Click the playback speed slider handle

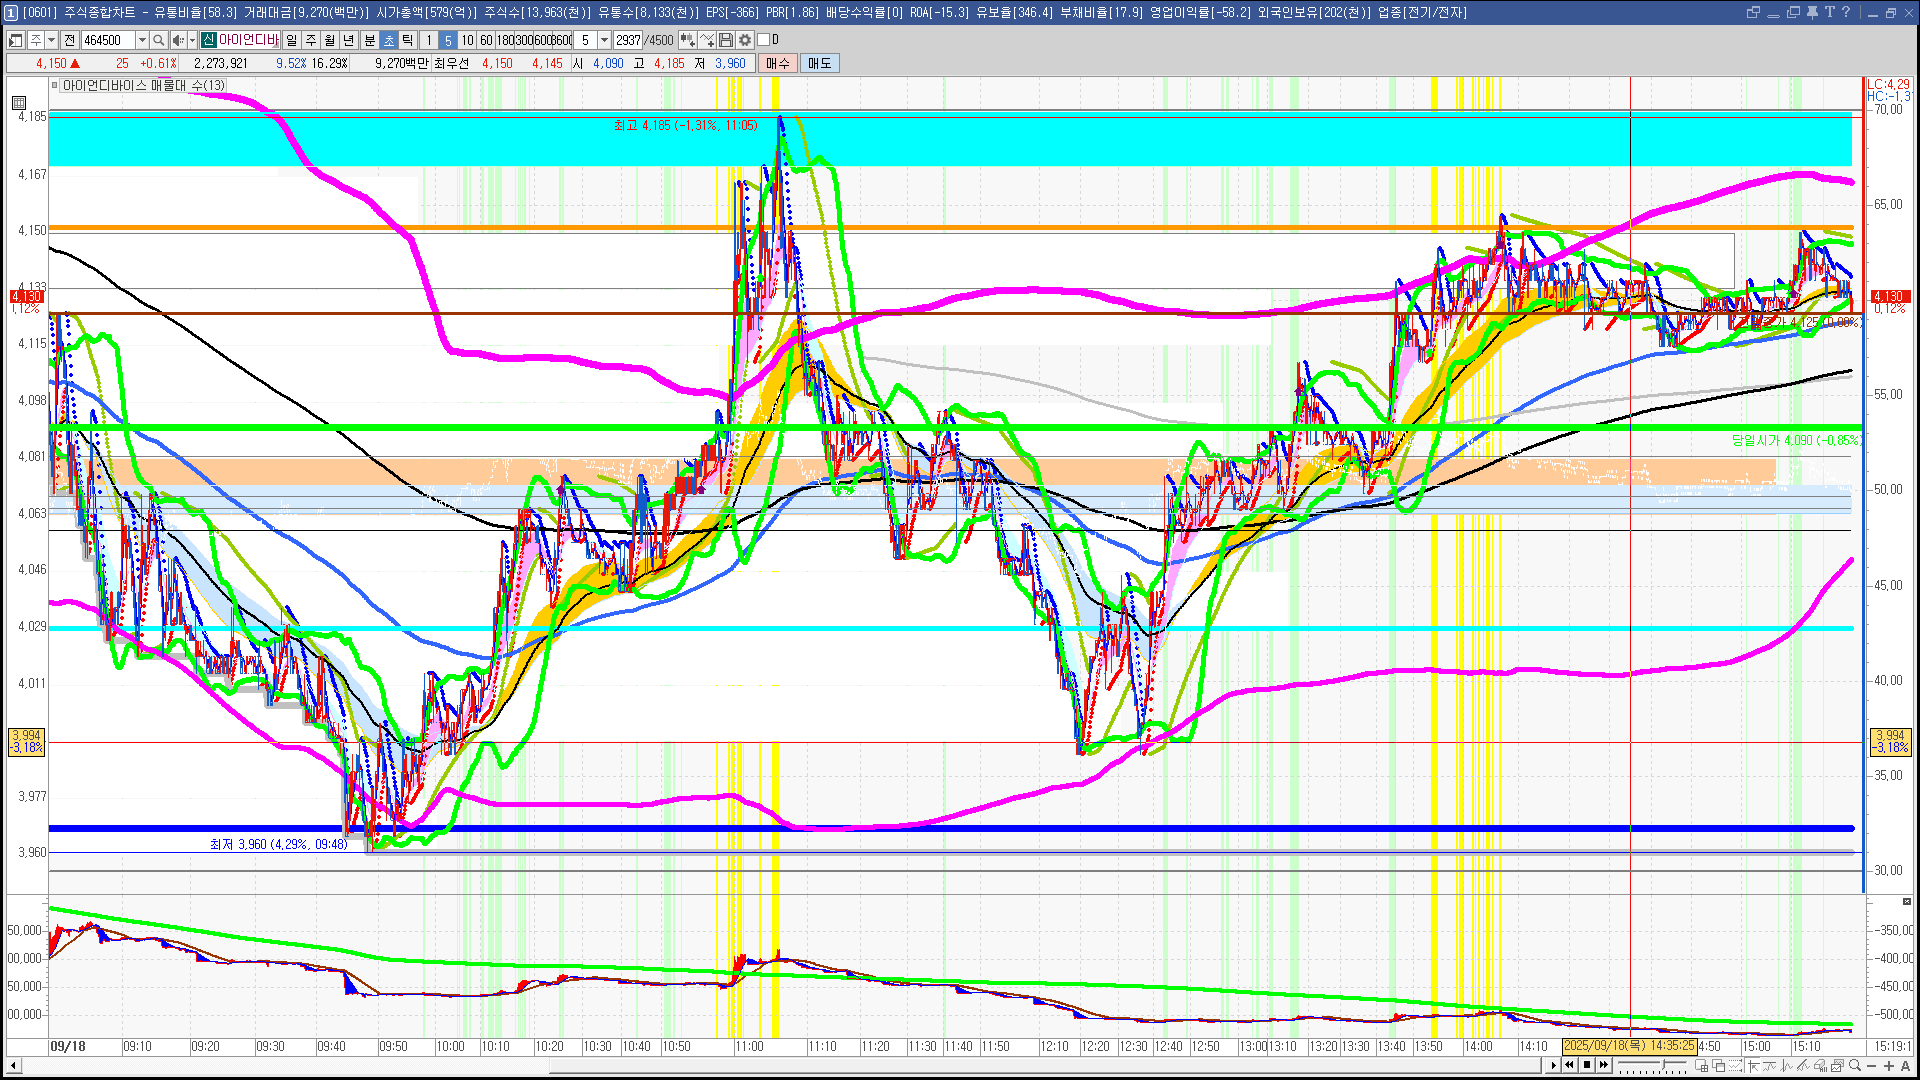pos(1664,1064)
